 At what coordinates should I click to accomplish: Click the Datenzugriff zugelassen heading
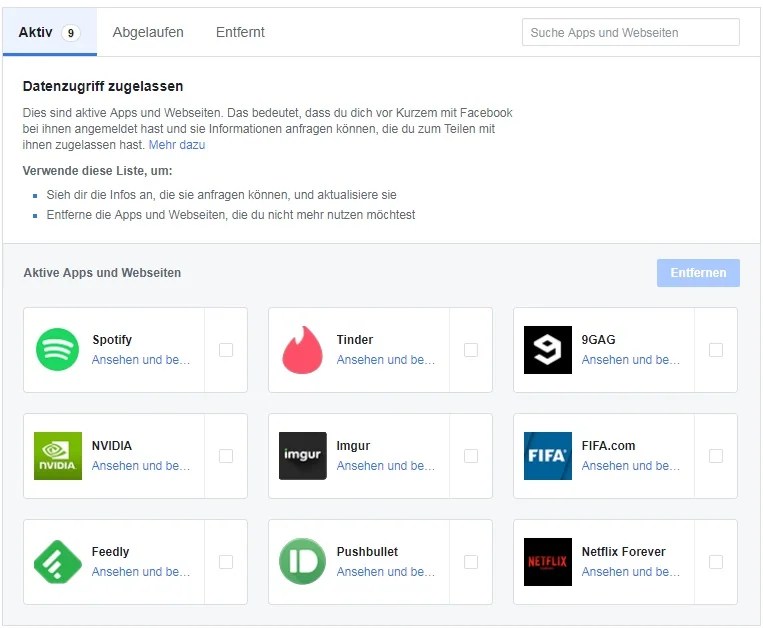[103, 86]
